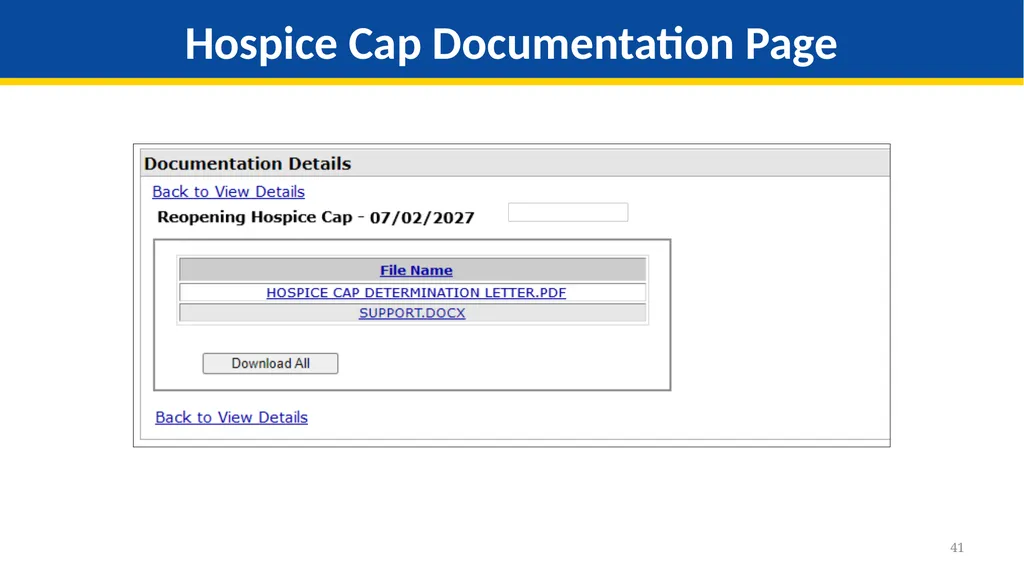The height and width of the screenshot is (575, 1024).
Task: Open the bottom Back to View Details link
Action: 231,417
